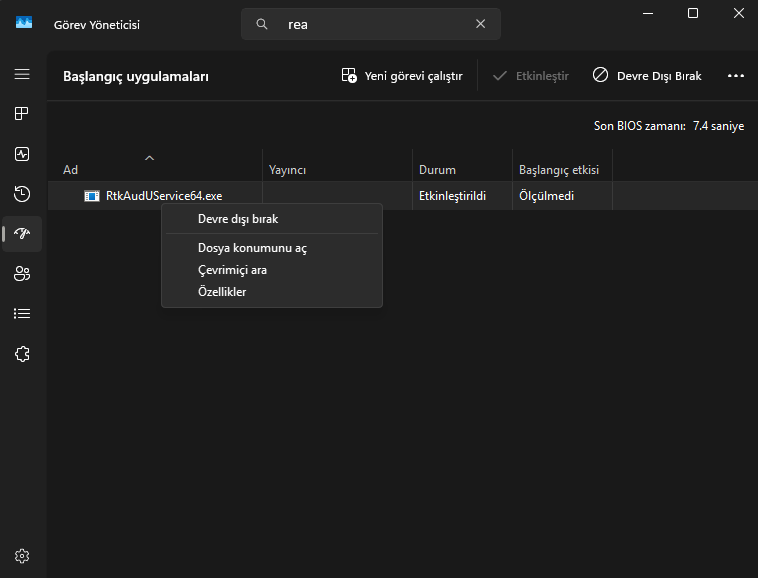This screenshot has height=578, width=758.
Task: Click the Task Manager app icon
Action: point(24,23)
